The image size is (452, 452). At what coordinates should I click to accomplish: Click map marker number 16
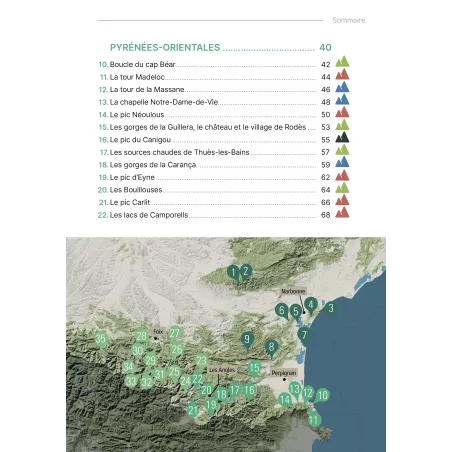(250, 391)
